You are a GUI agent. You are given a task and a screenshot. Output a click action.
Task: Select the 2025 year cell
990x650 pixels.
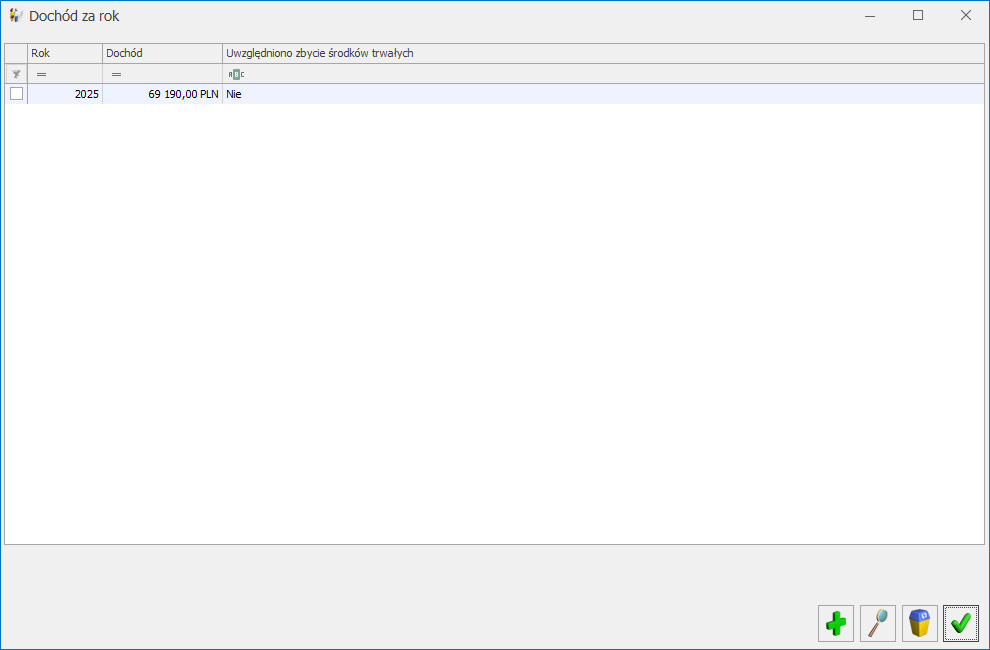[65, 94]
